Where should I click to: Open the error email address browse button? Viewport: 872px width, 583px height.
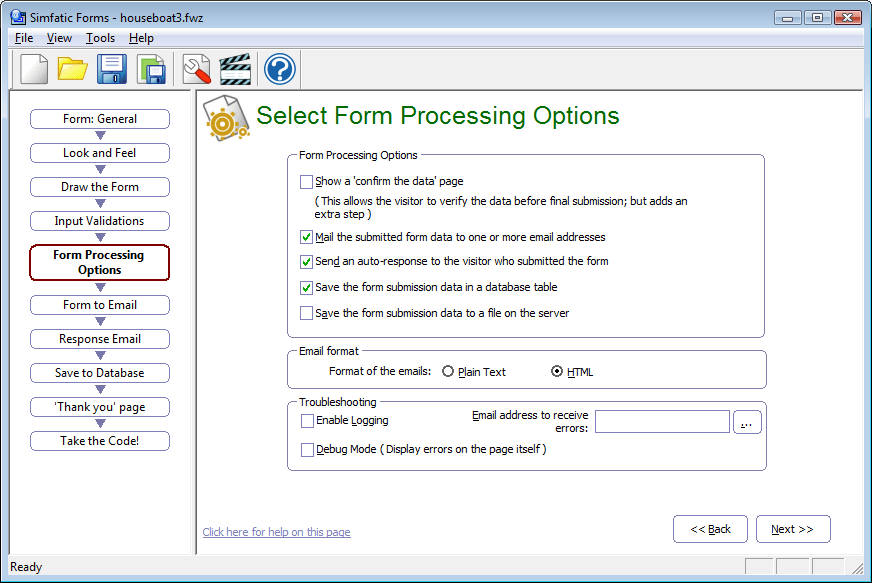click(746, 421)
